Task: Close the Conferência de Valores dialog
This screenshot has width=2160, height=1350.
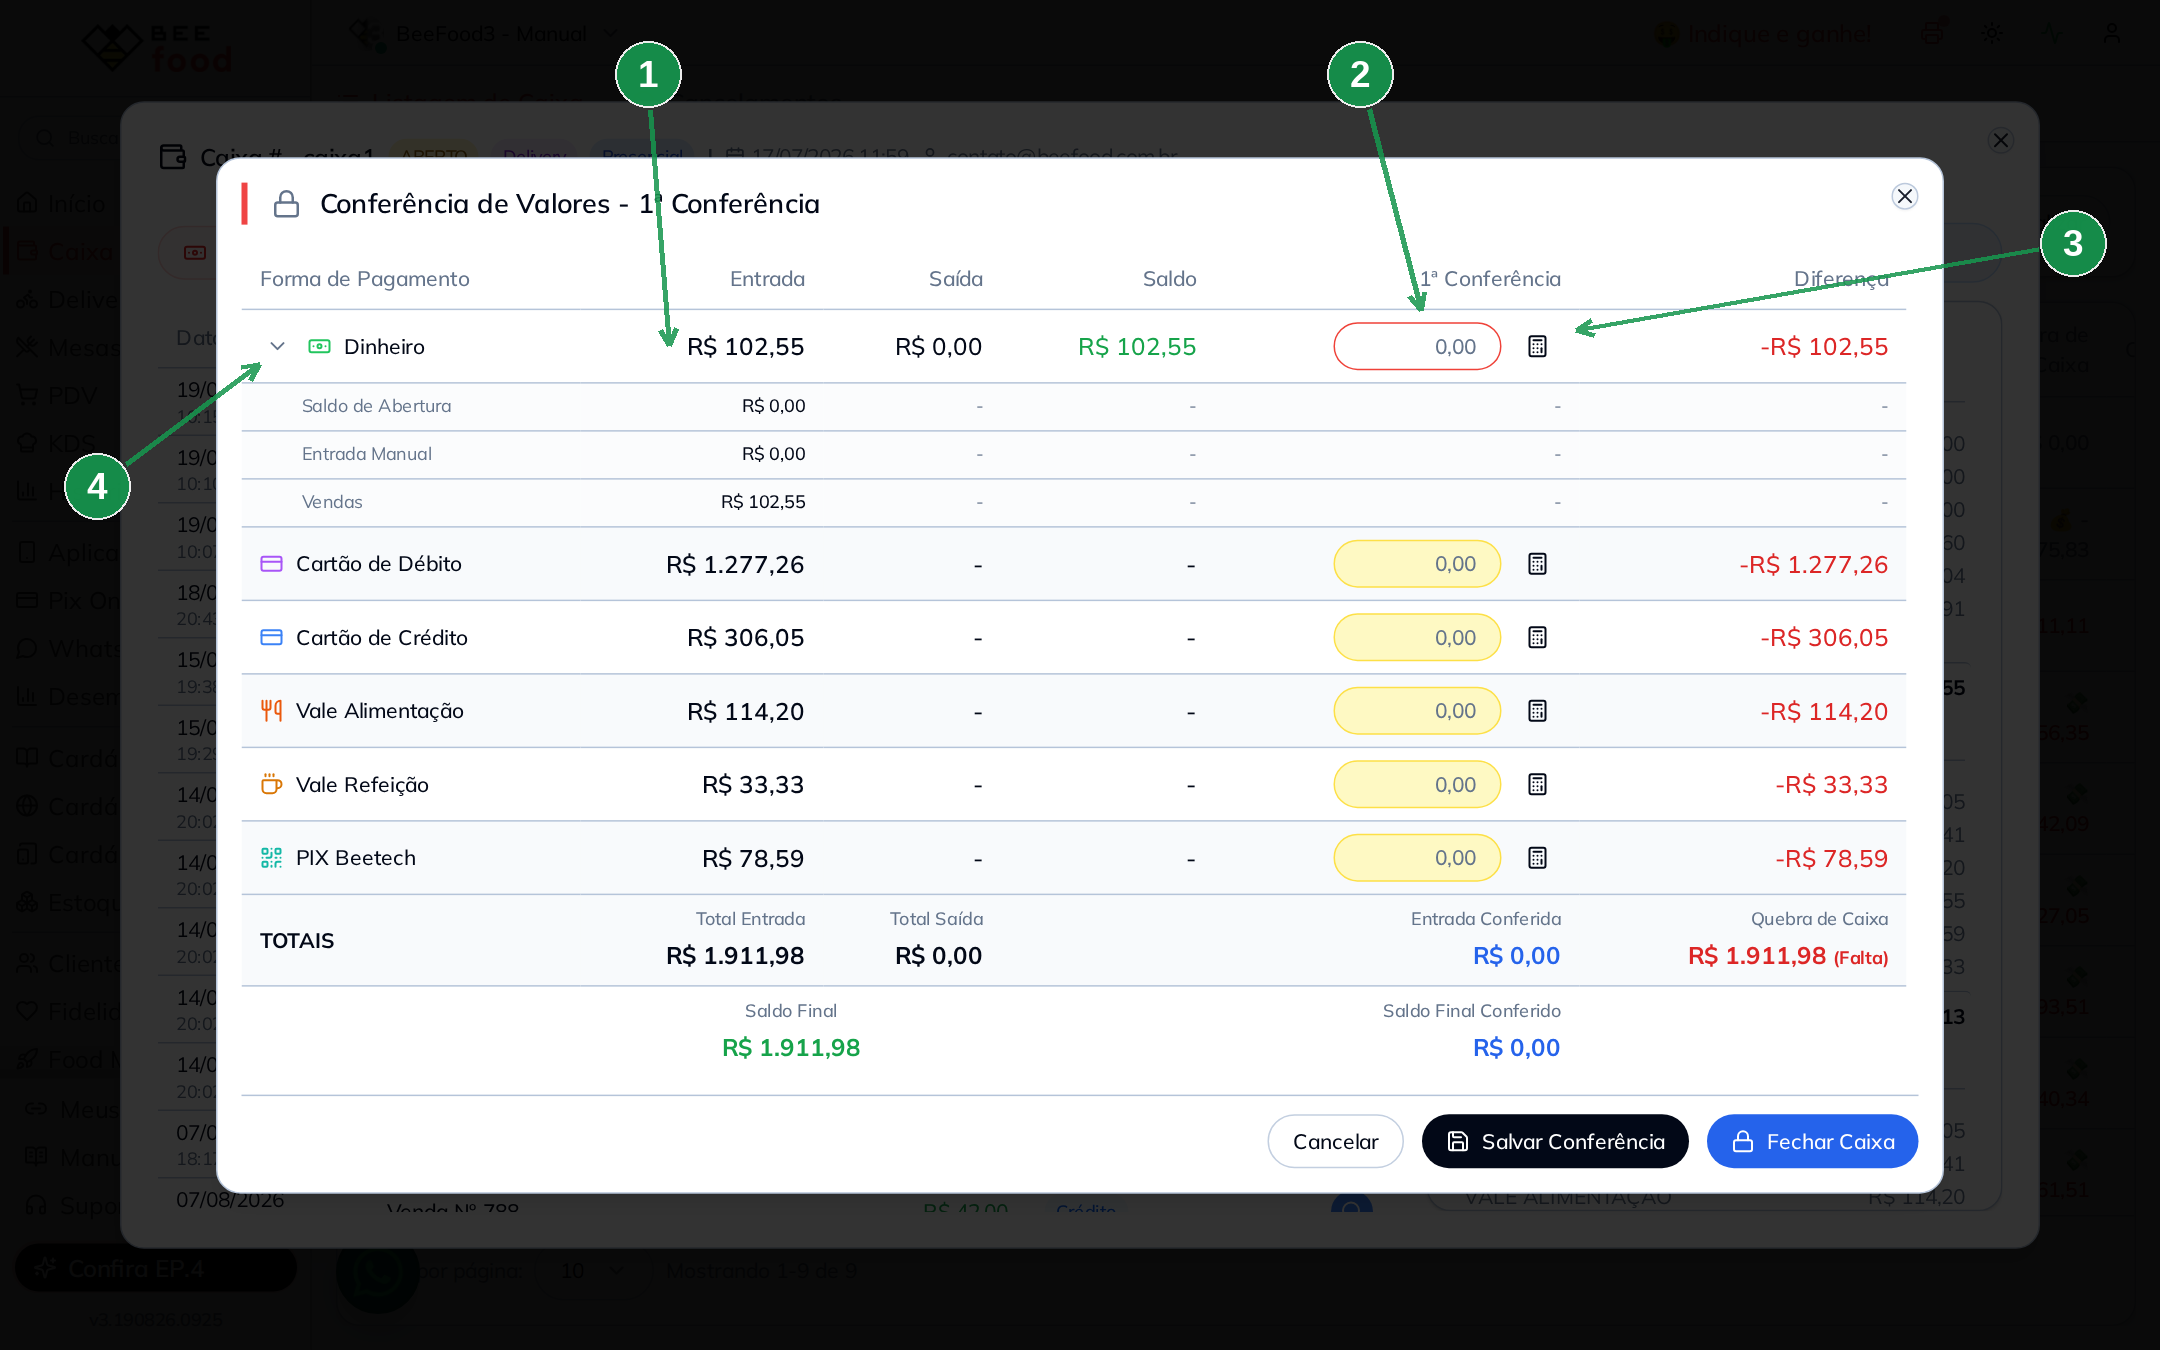Action: click(1905, 196)
